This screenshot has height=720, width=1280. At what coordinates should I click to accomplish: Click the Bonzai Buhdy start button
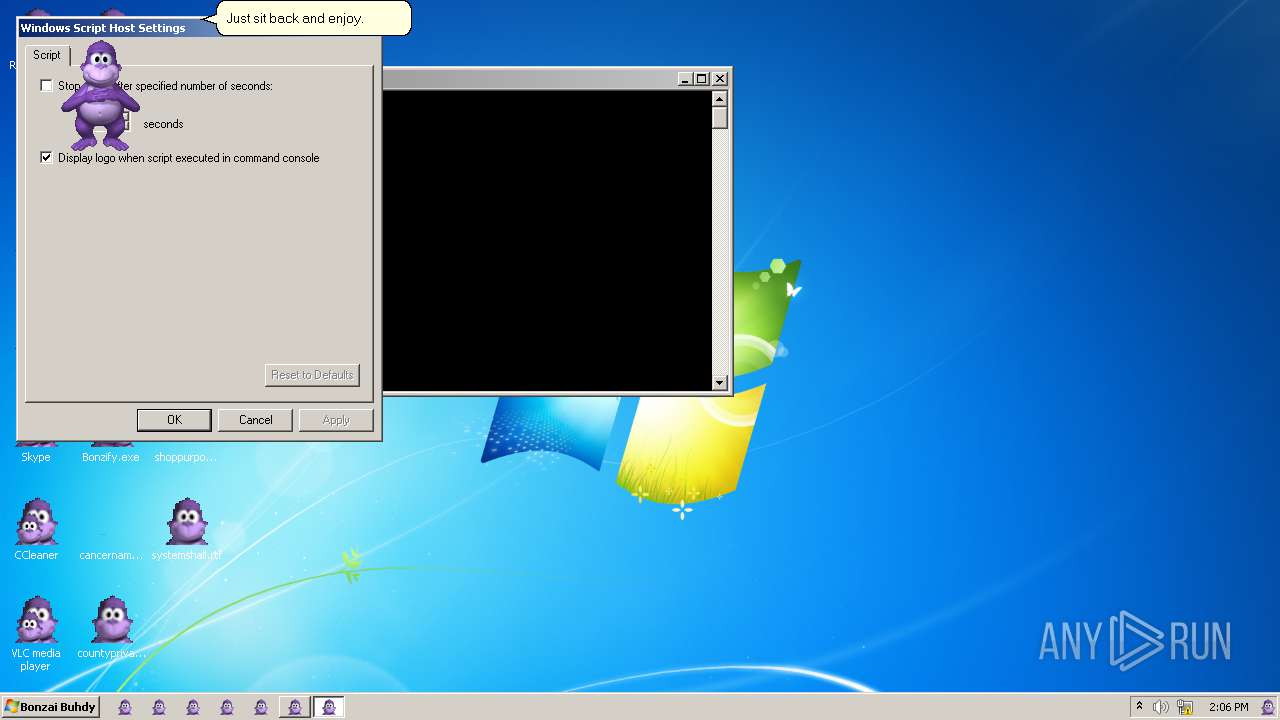point(50,707)
